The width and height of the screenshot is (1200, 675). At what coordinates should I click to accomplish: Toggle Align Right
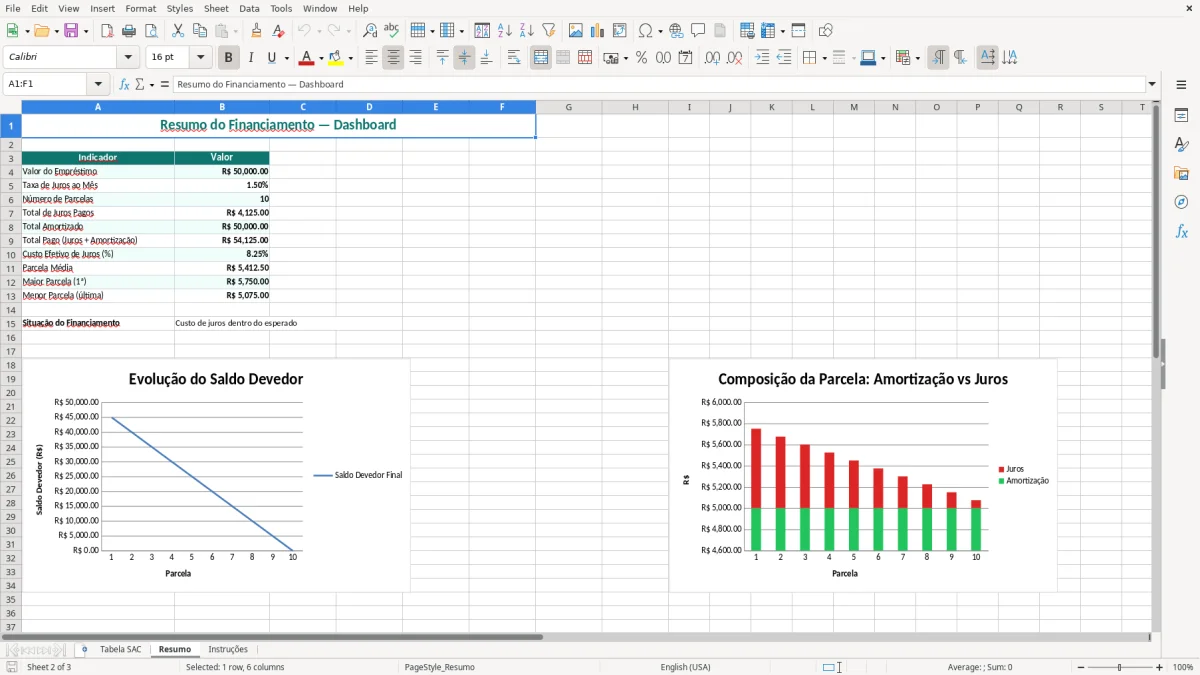click(x=415, y=58)
